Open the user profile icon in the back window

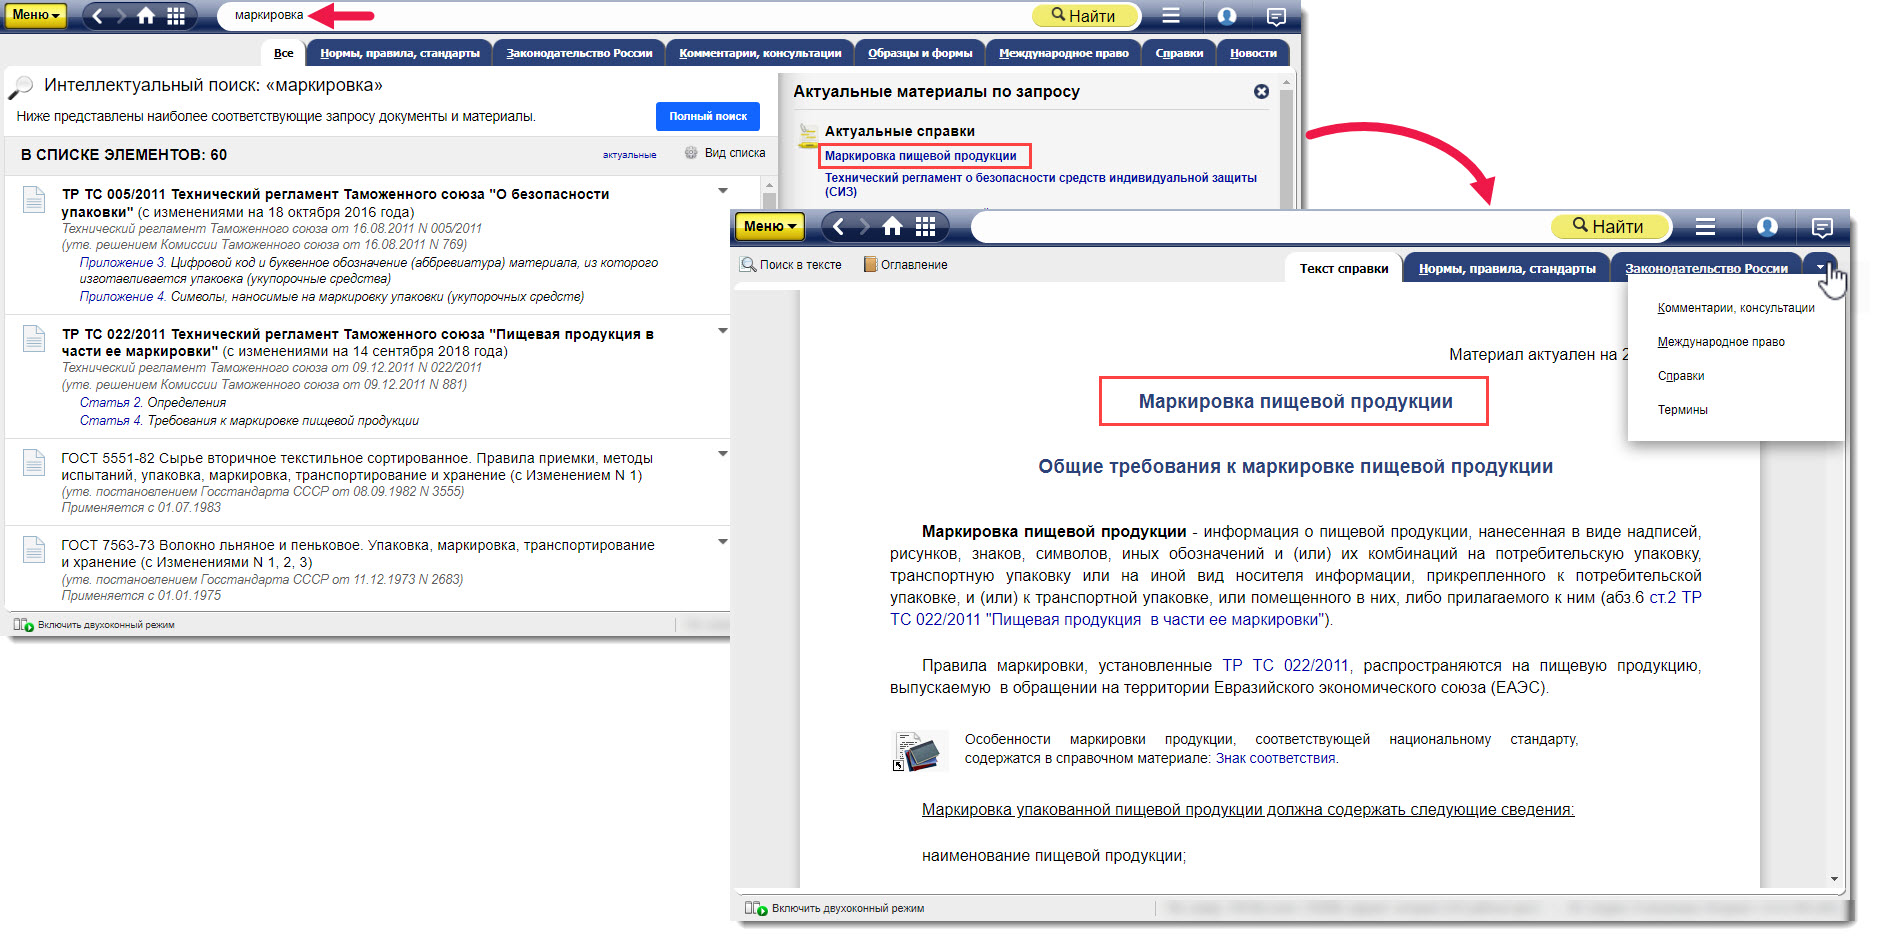1227,16
